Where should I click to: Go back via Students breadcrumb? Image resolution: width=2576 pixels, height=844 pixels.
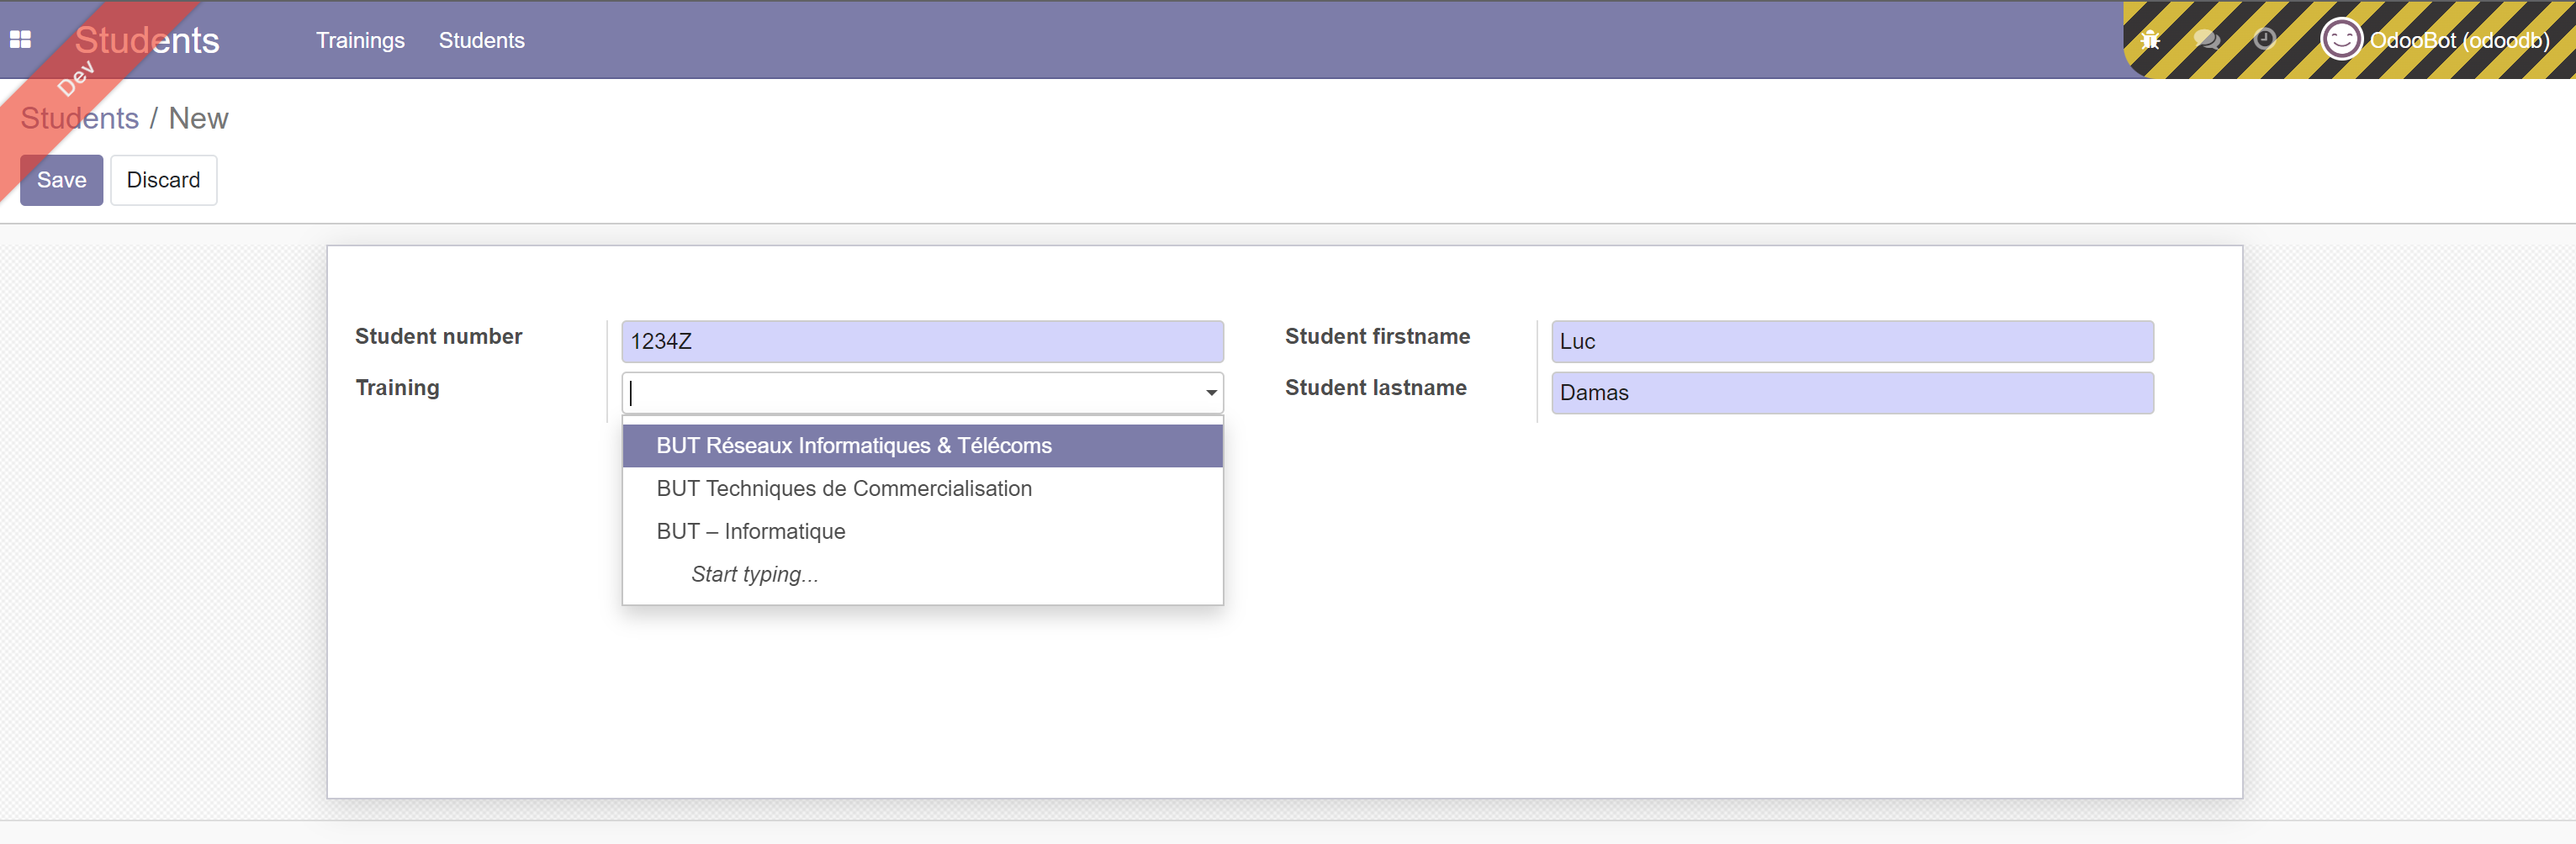[x=80, y=118]
